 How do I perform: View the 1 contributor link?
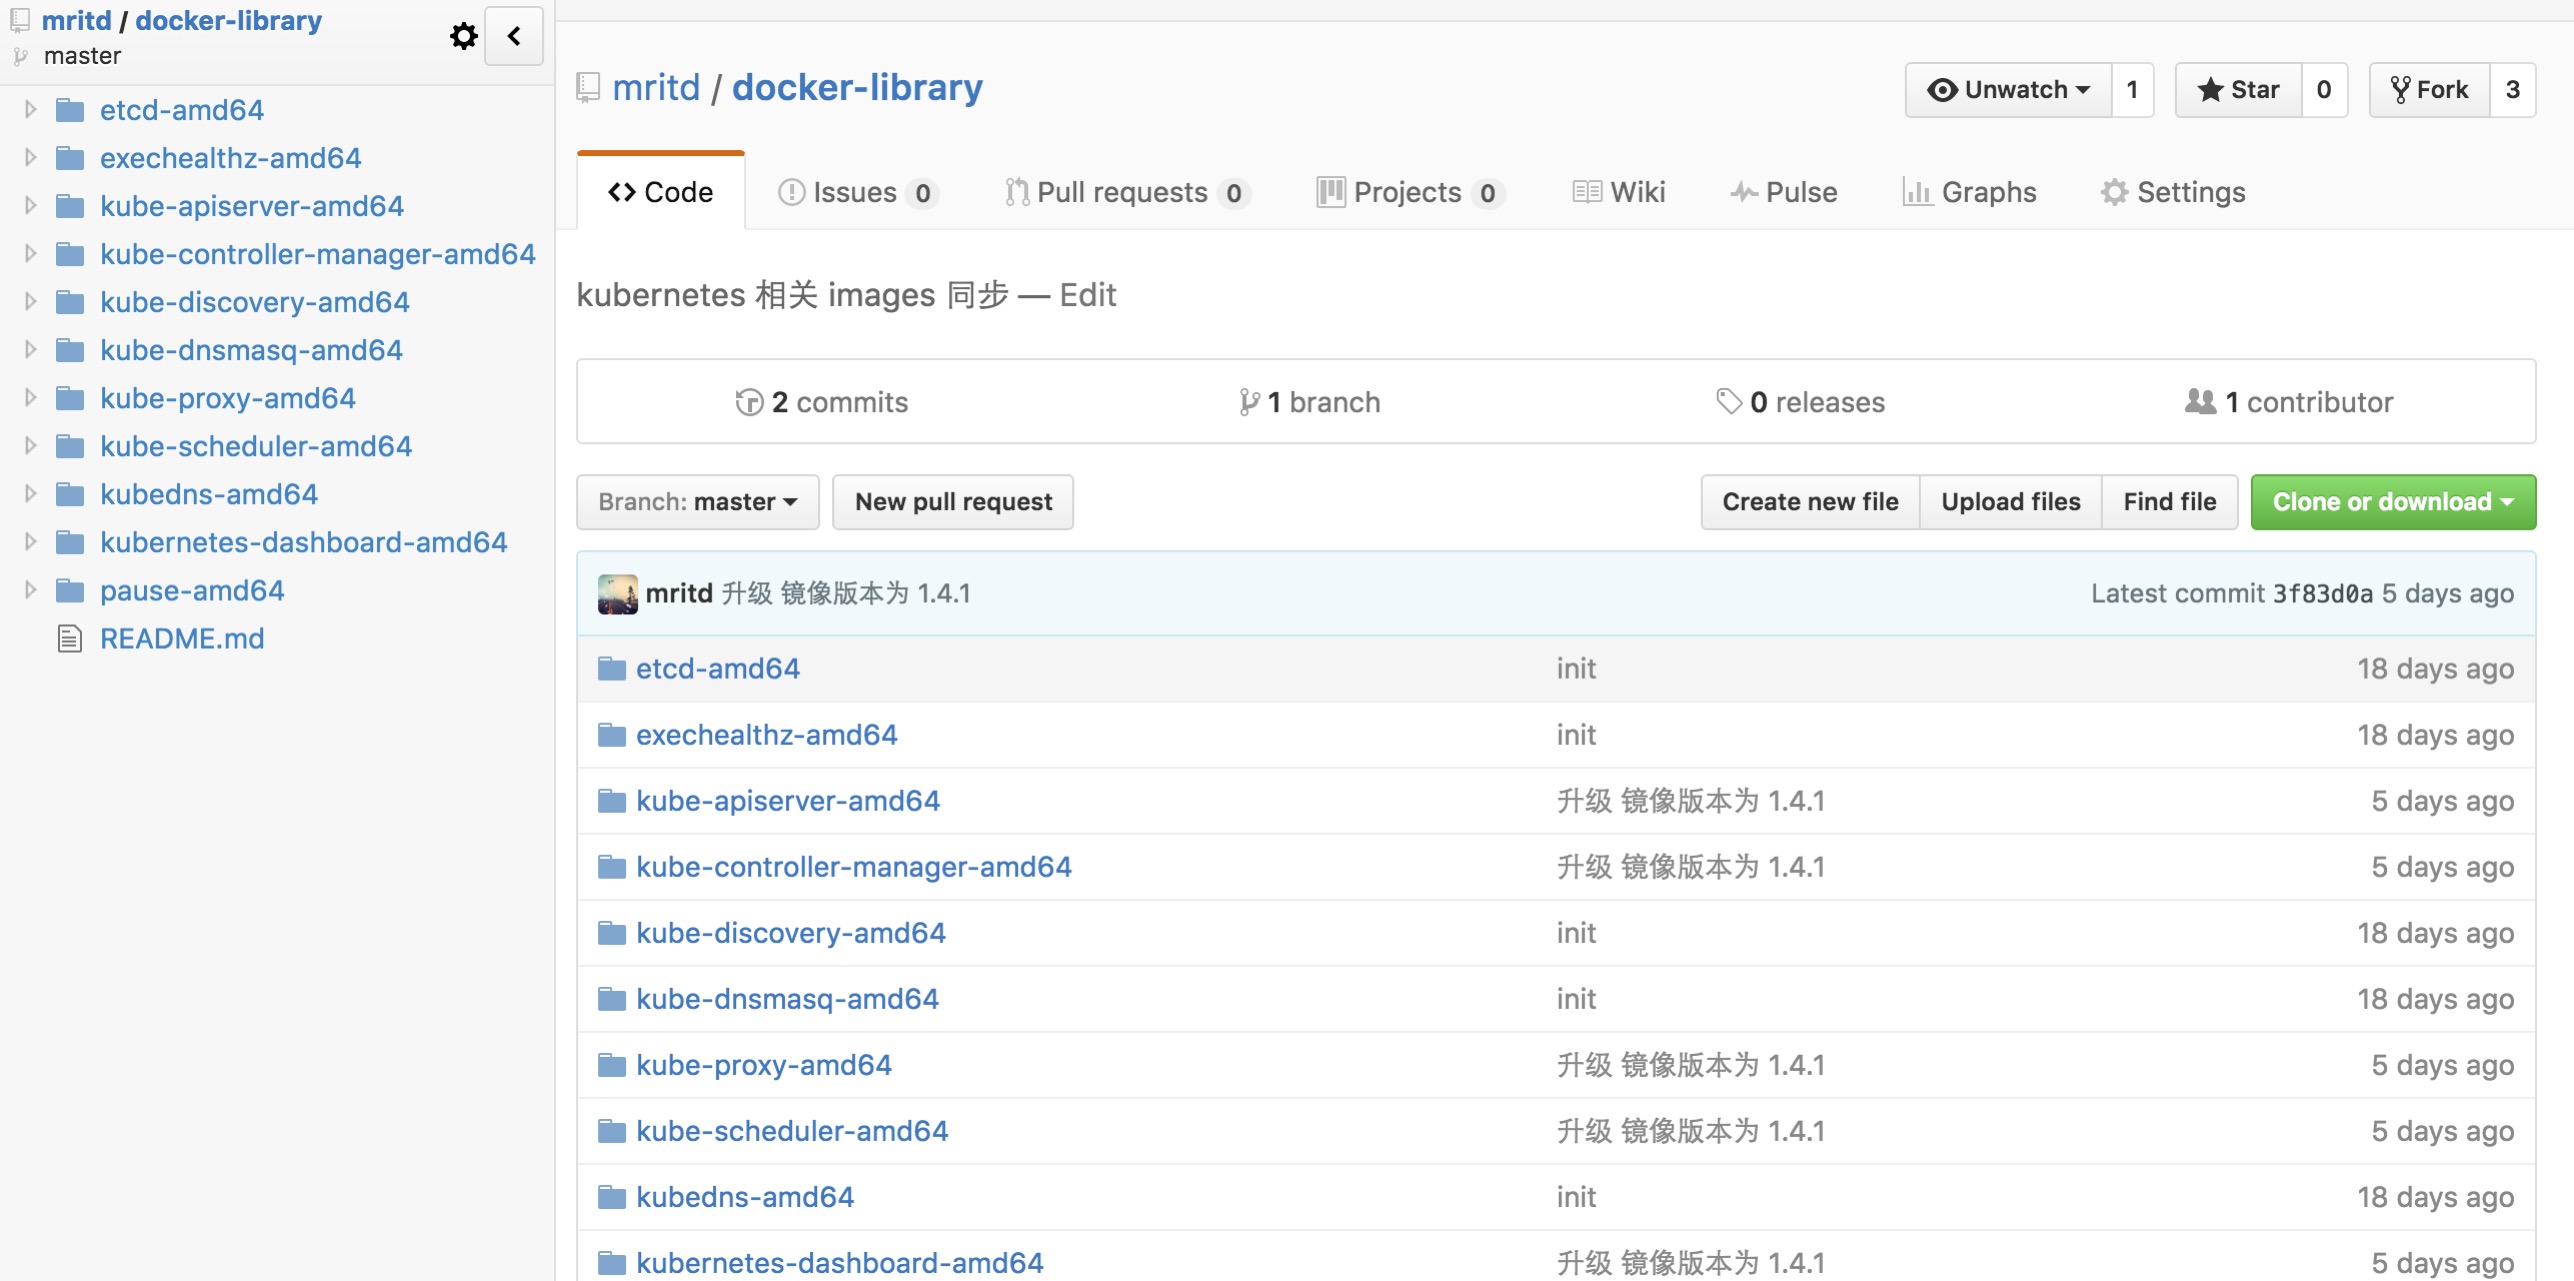click(2290, 402)
